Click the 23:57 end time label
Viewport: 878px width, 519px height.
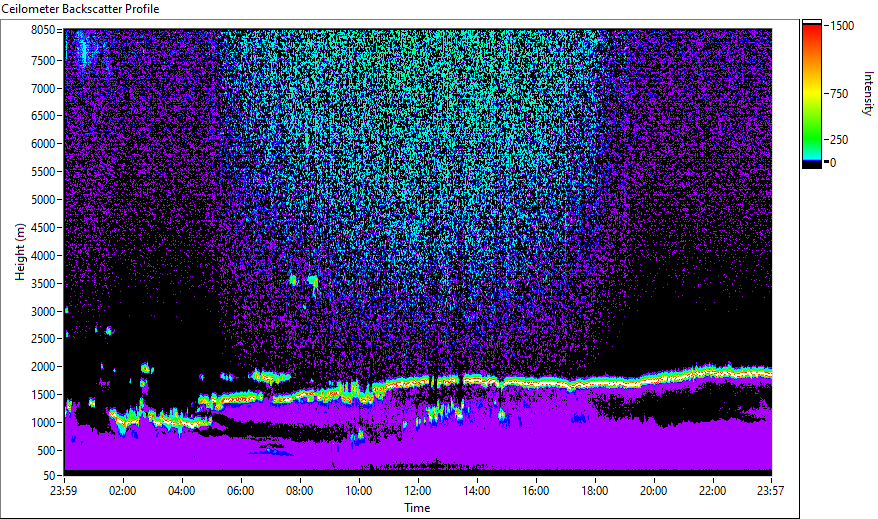point(770,491)
